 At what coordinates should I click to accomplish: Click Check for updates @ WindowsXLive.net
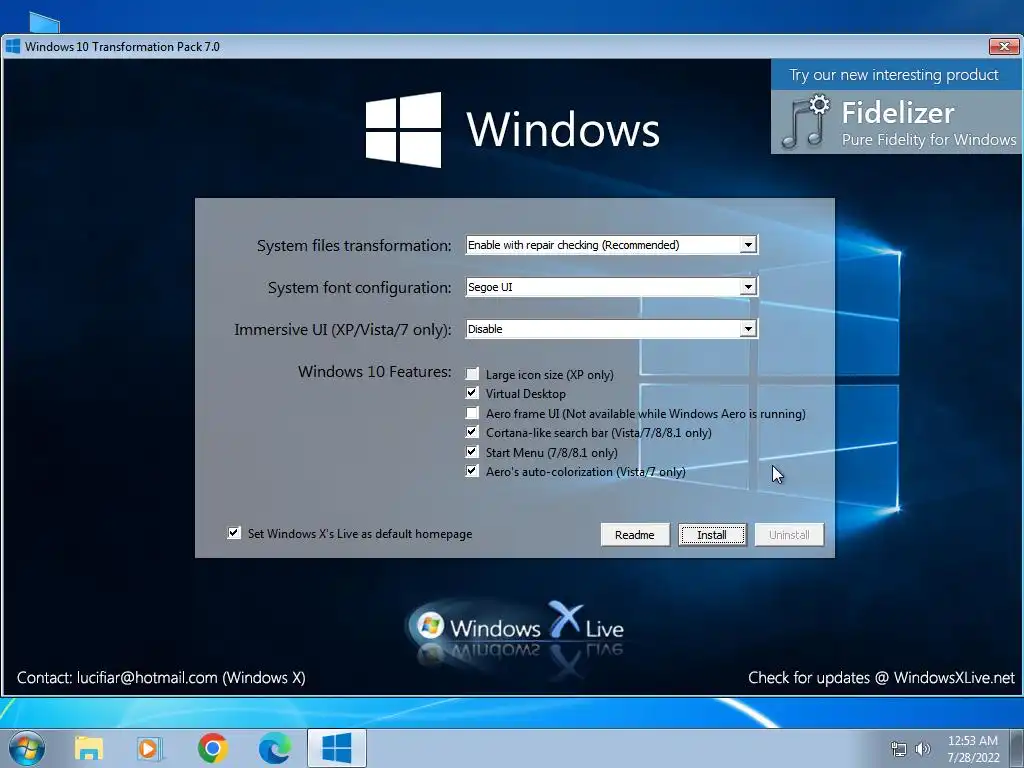881,678
